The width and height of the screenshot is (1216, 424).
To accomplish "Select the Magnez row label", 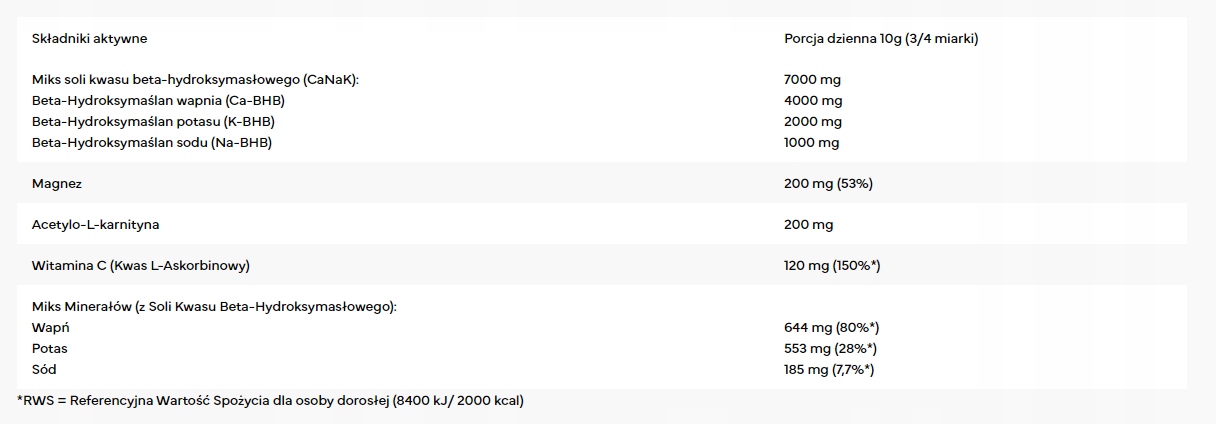I will coord(57,184).
